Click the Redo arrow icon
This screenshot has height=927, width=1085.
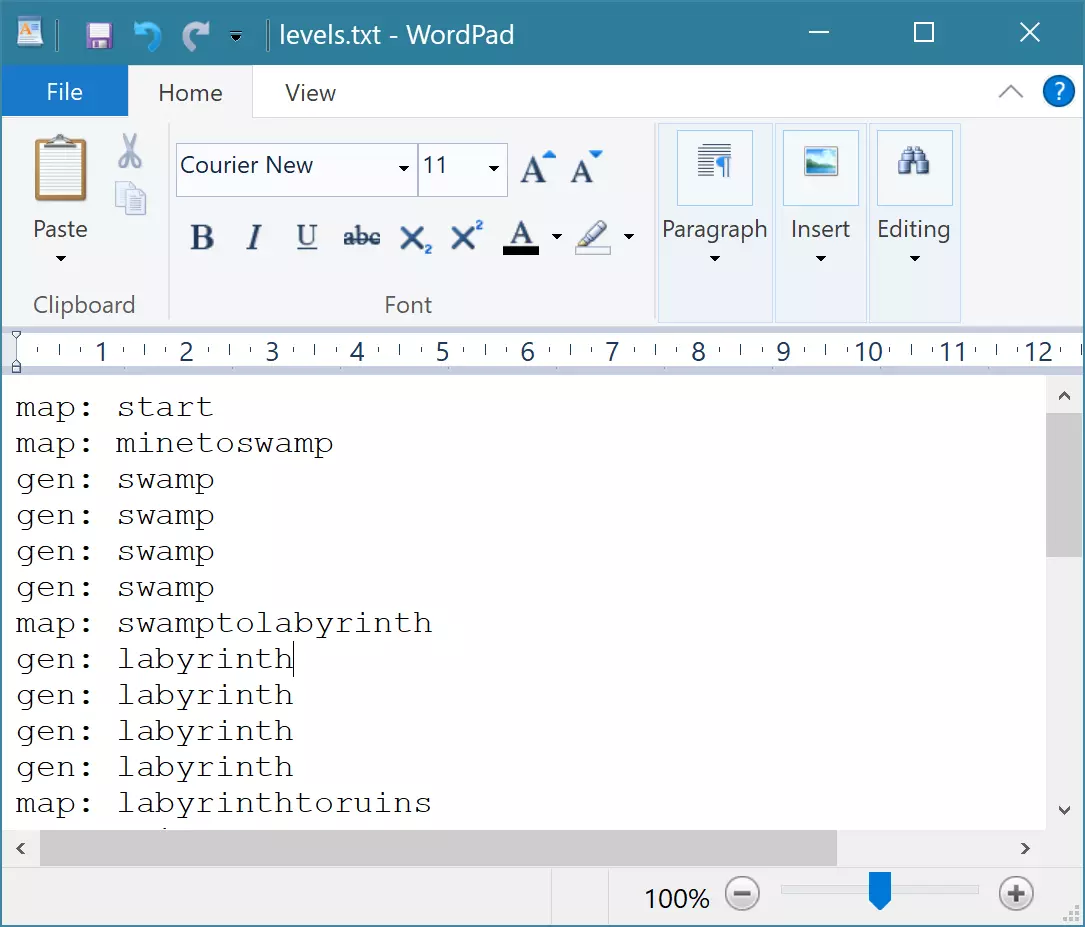[194, 36]
